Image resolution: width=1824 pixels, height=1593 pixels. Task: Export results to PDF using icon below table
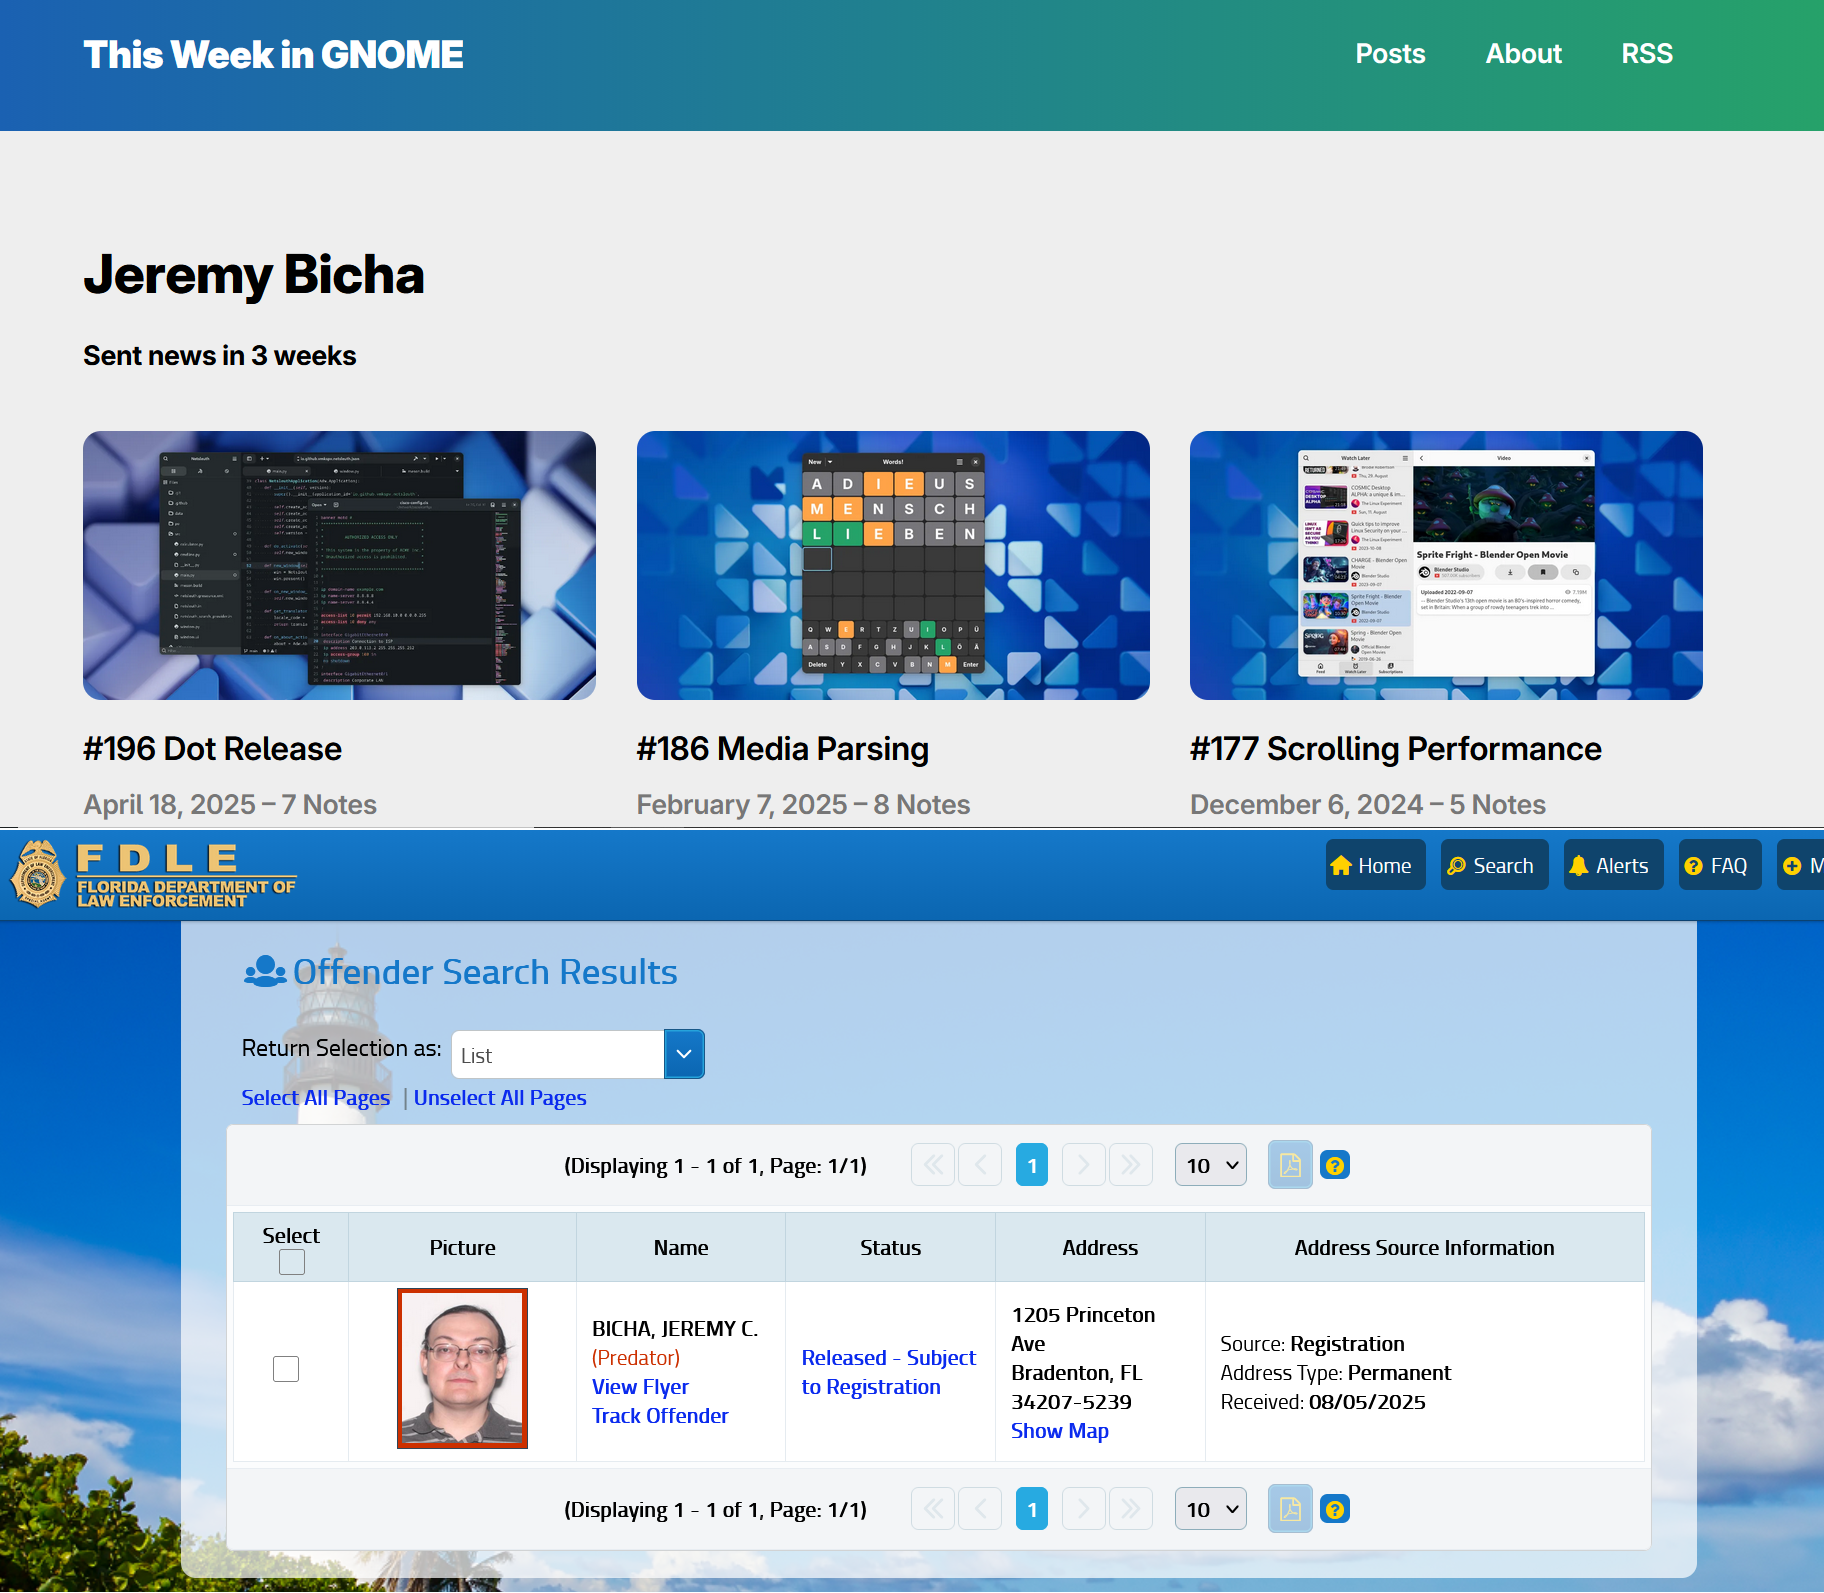click(1290, 1509)
